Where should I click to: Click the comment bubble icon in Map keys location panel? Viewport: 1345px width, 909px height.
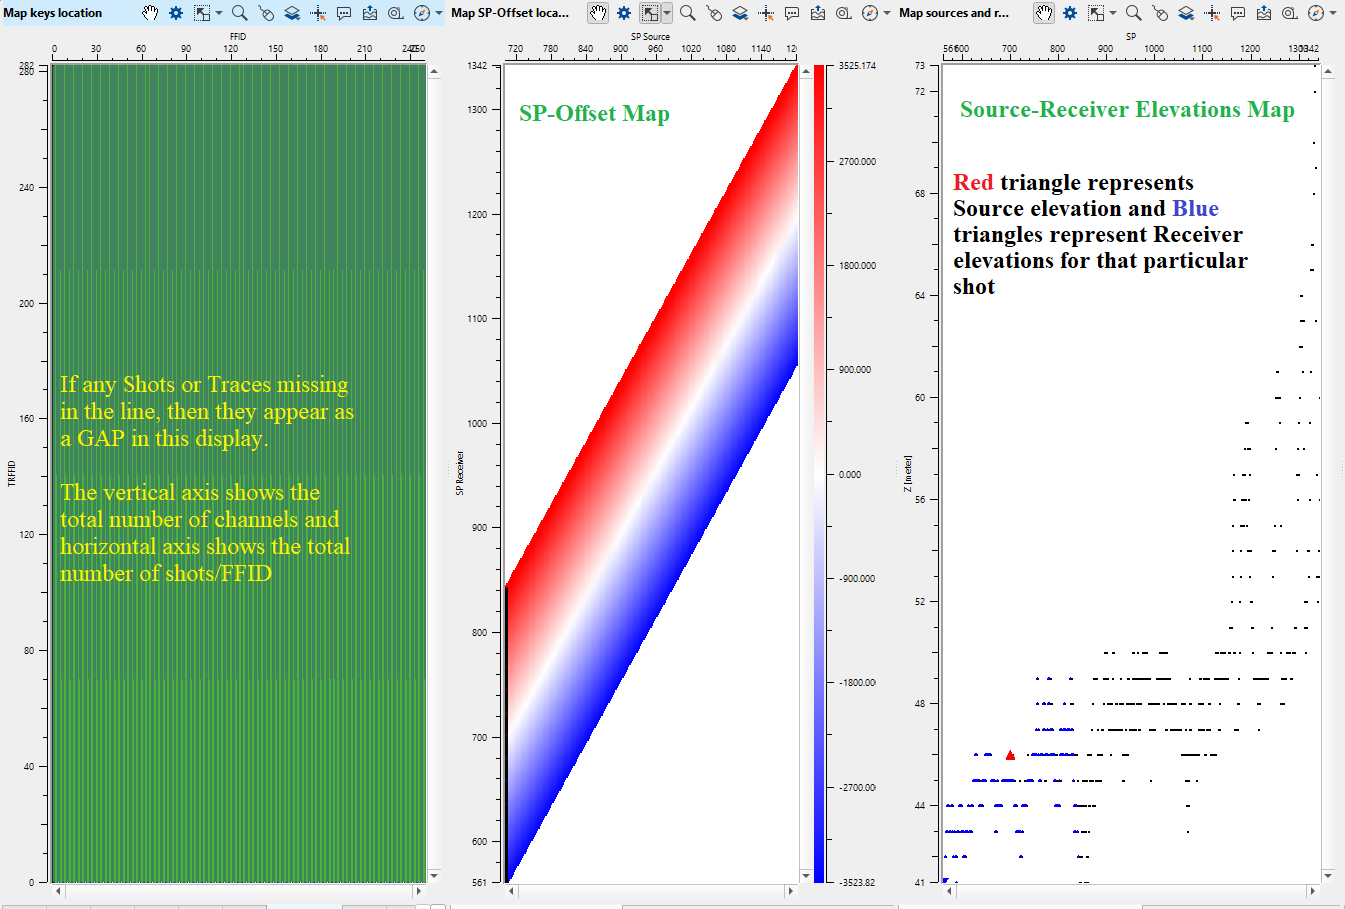344,13
